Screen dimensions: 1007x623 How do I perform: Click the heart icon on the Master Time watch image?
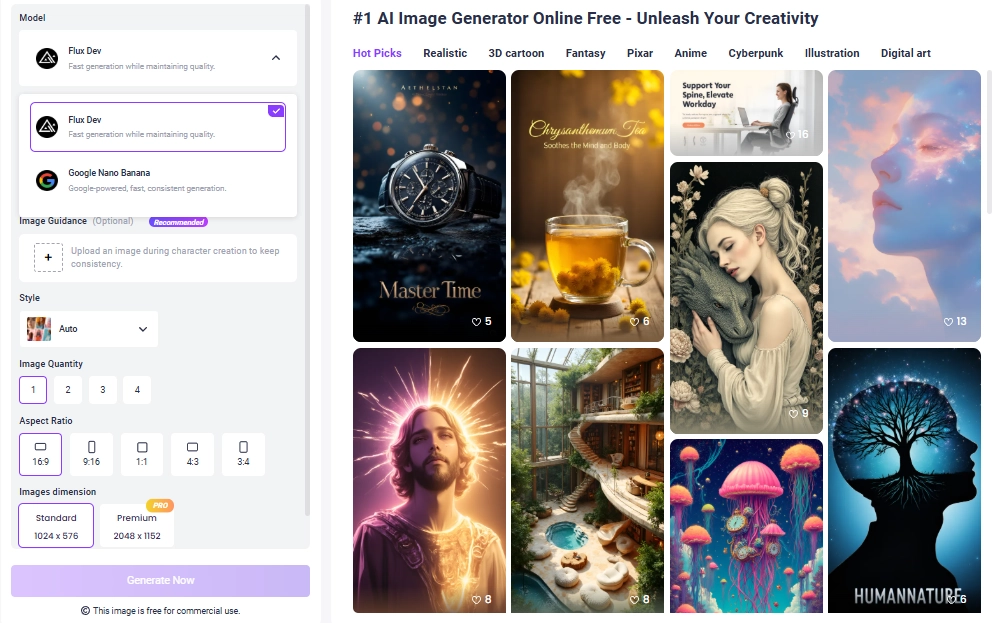(x=477, y=322)
